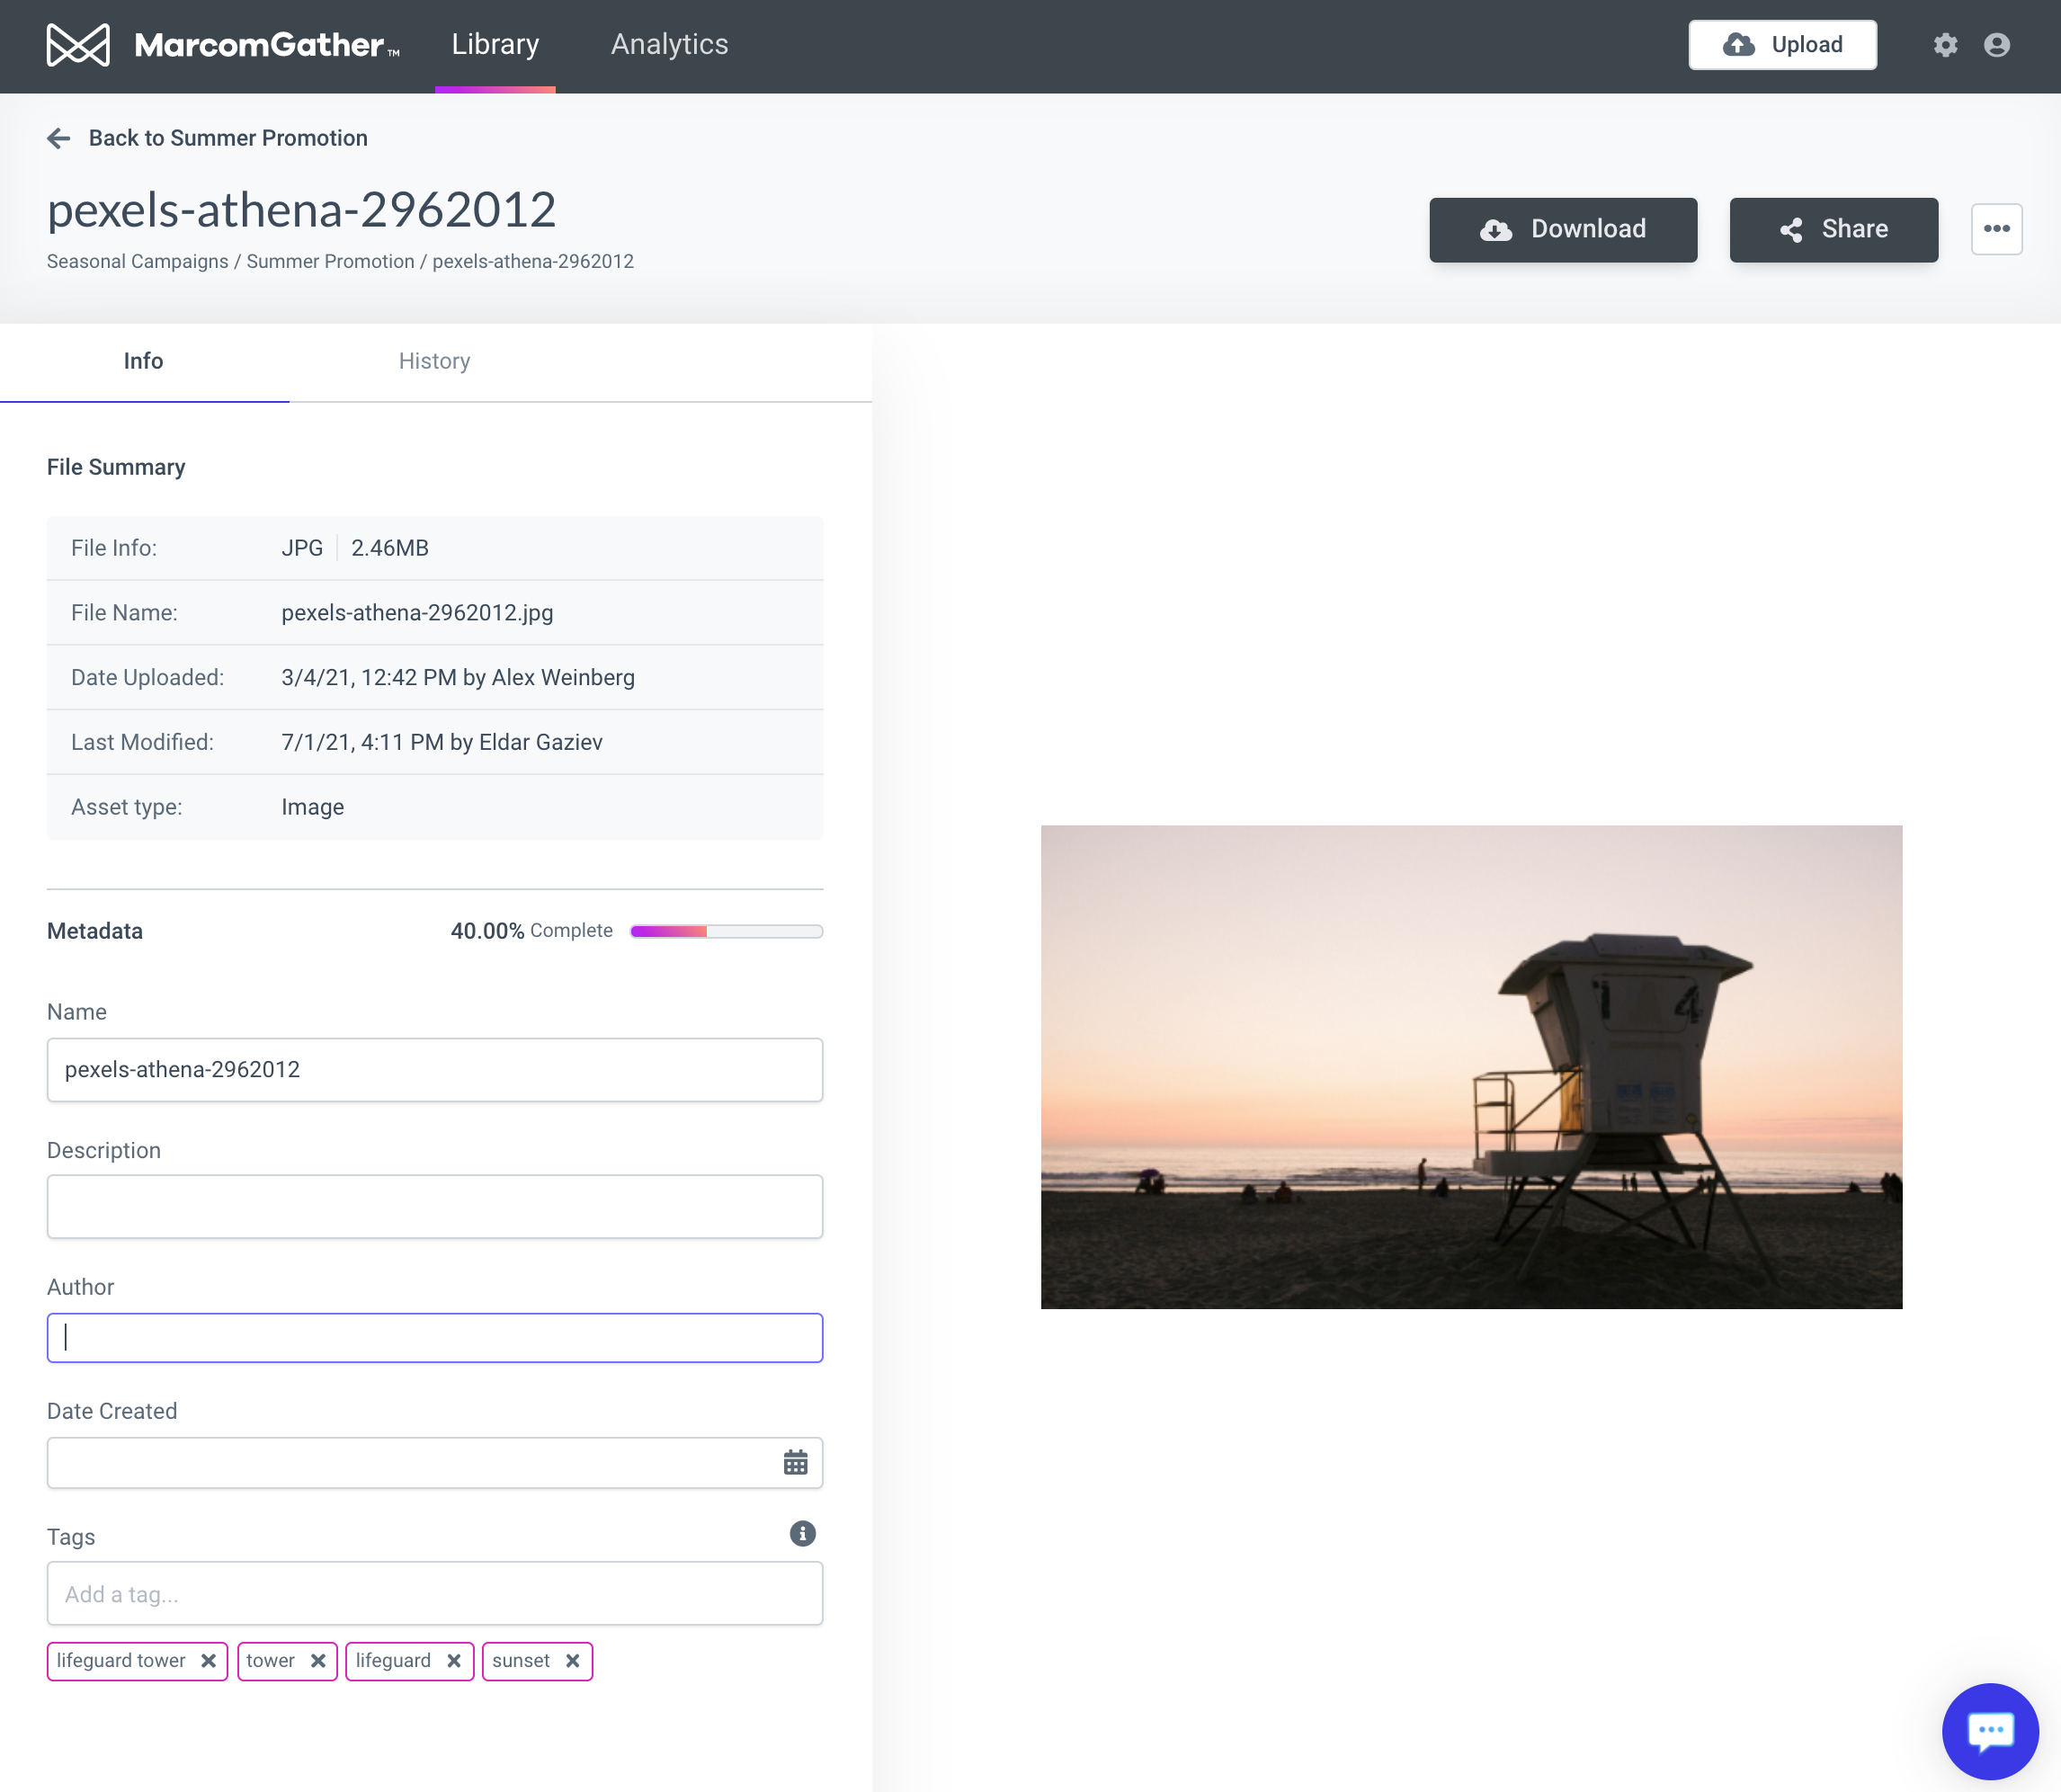Open user account profile icon
The width and height of the screenshot is (2061, 1792).
pyautogui.click(x=1997, y=45)
